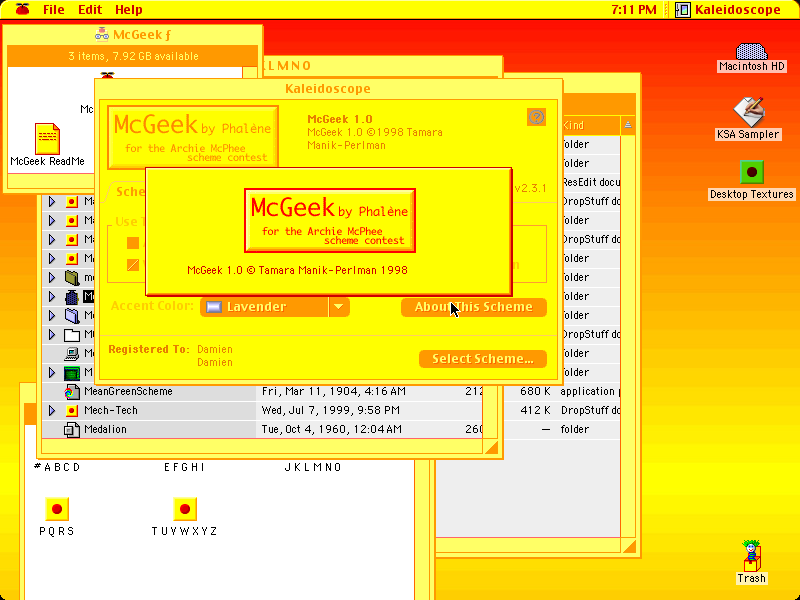Screen dimensions: 800x600
Task: Click the orange McGeek banner in Kaleidoscope window
Action: pyautogui.click(x=193, y=137)
